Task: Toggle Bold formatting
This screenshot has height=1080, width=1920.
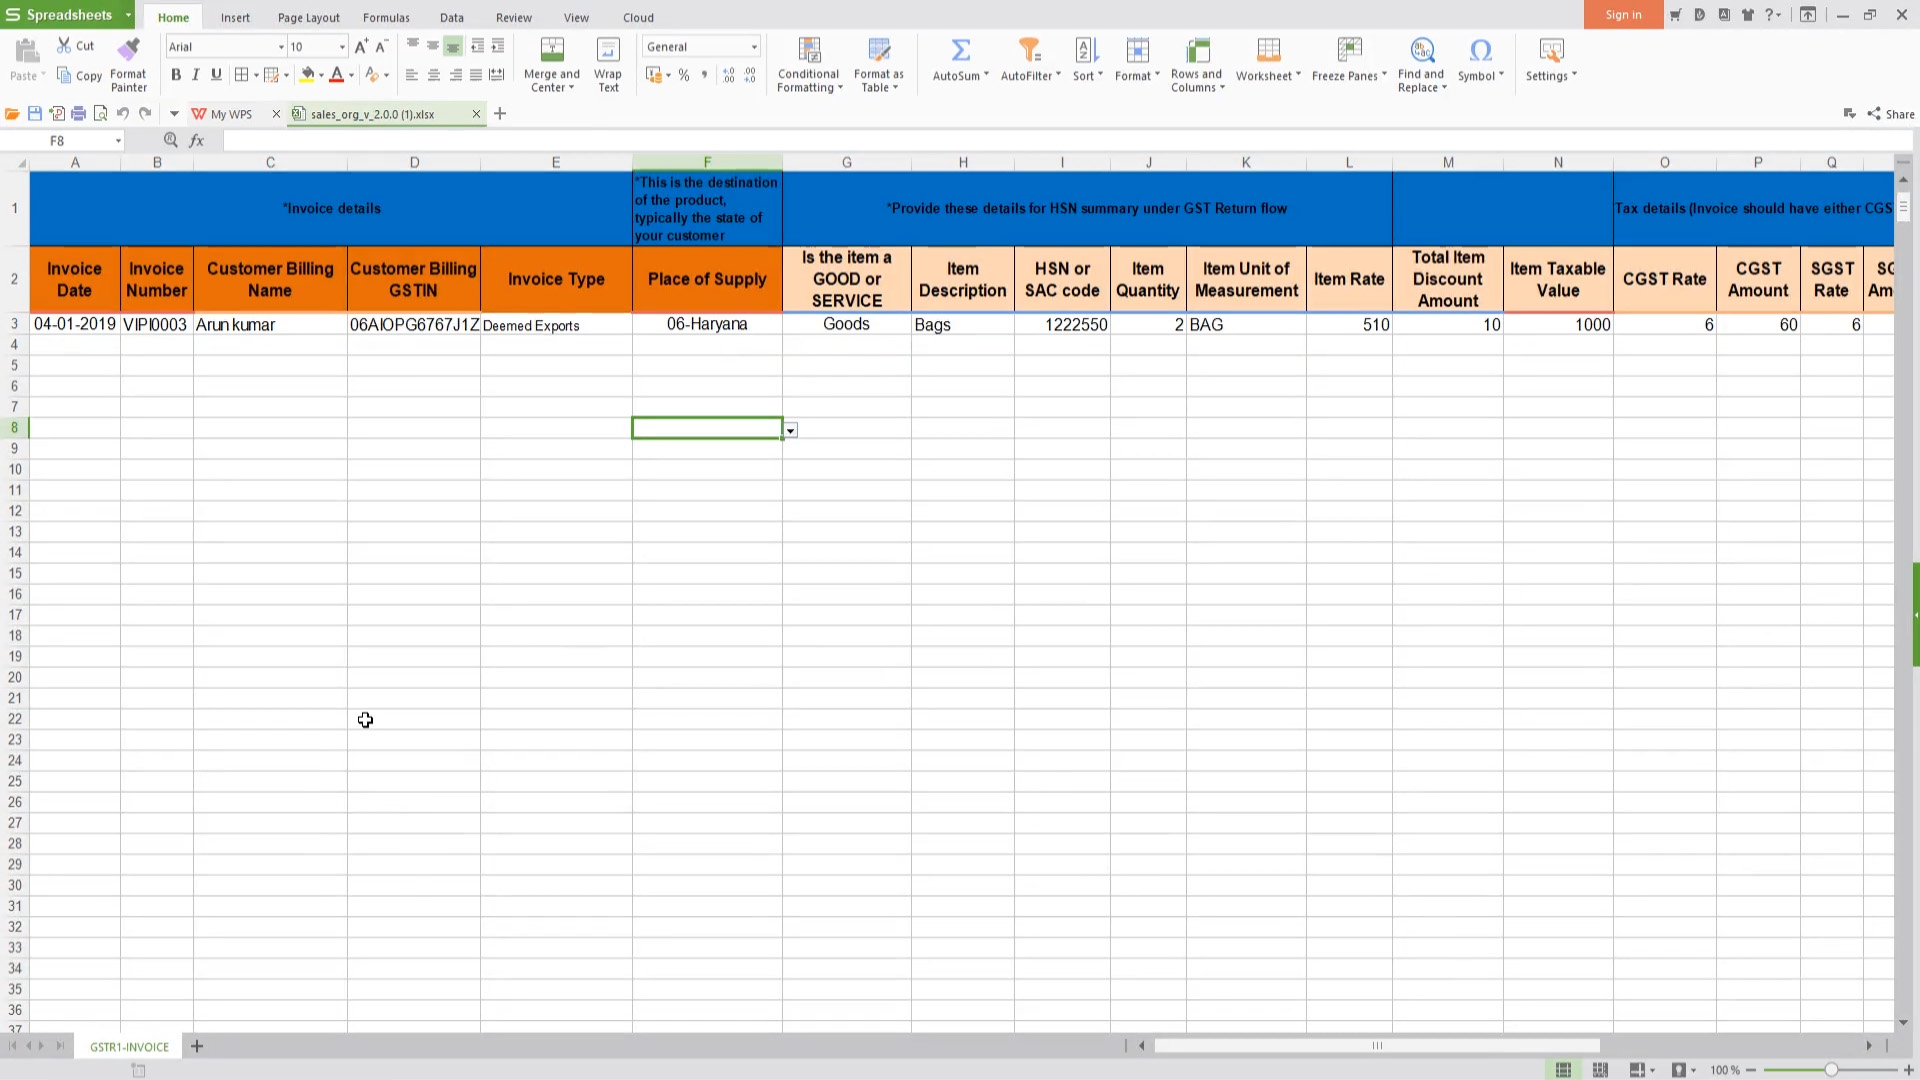Action: (176, 75)
